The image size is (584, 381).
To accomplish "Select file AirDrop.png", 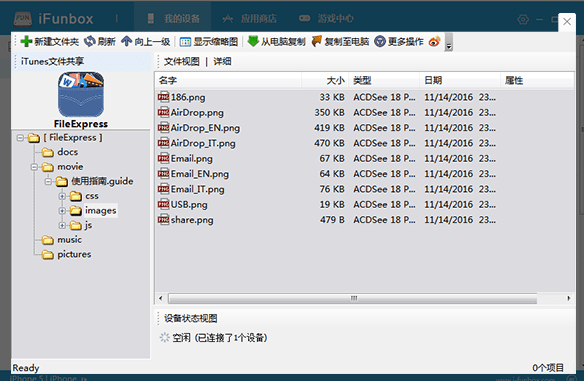I will point(197,112).
